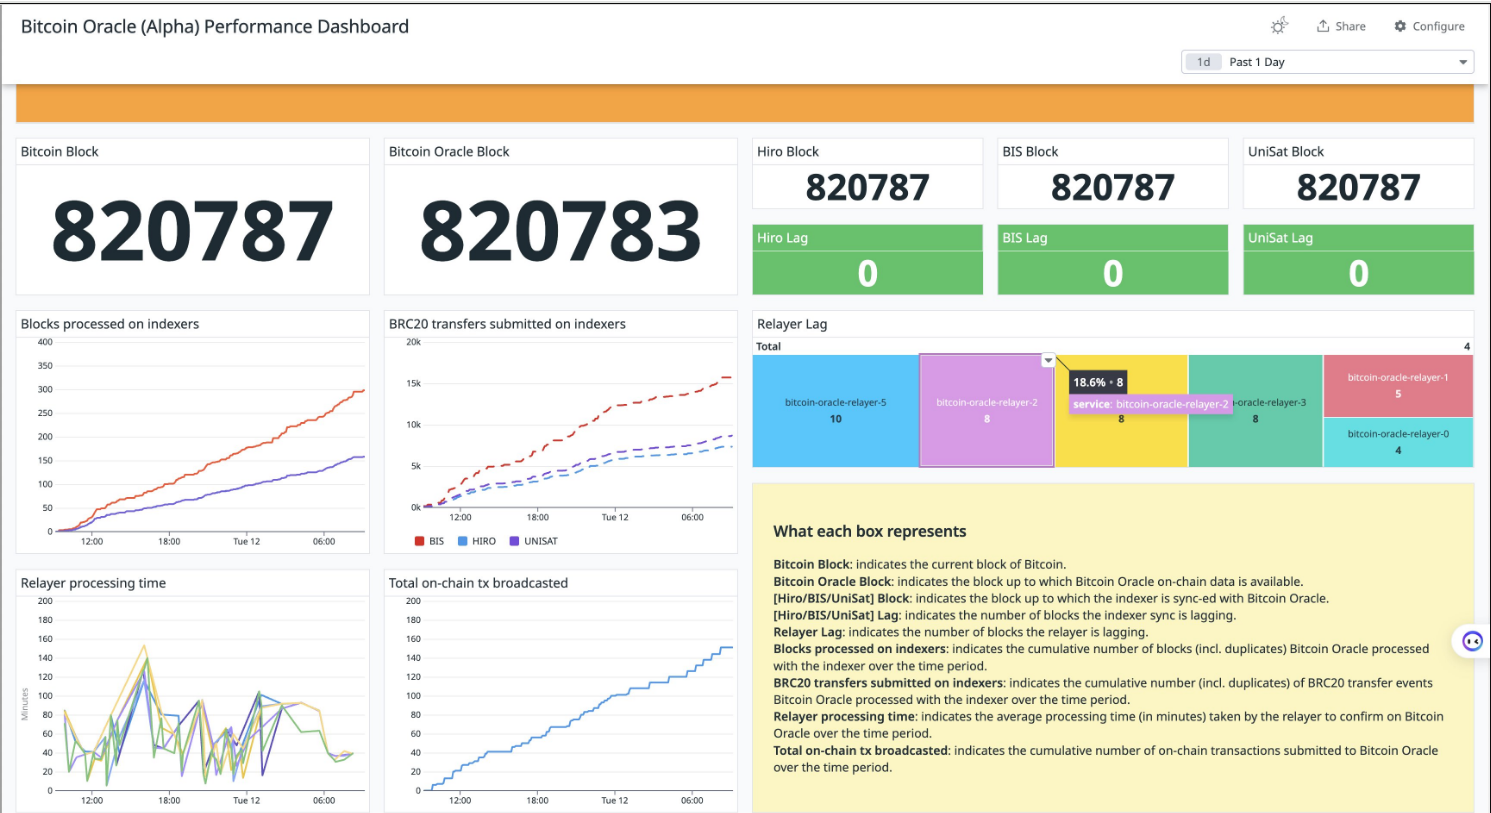Open the chat assistant bubble icon

pyautogui.click(x=1472, y=641)
